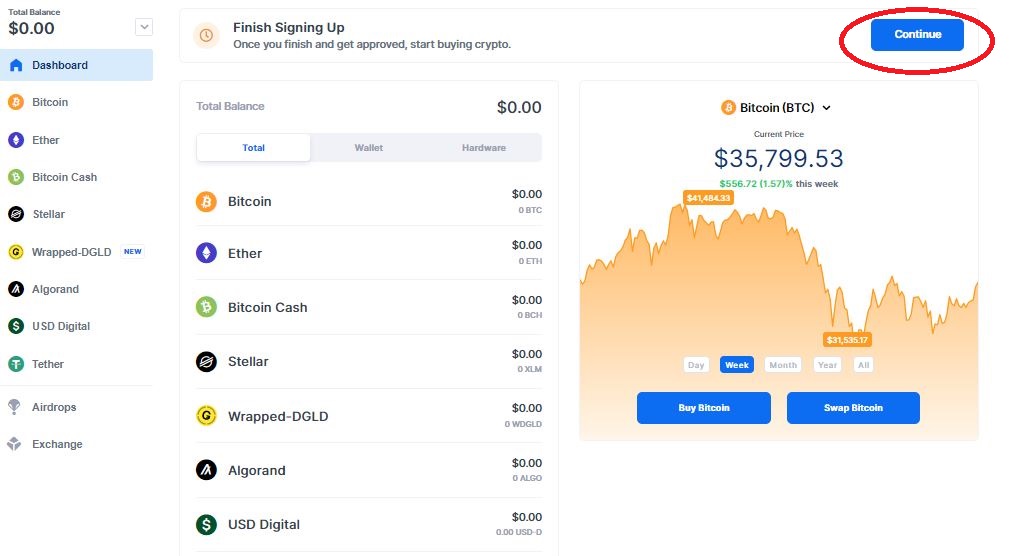Viewport: 1017px width, 556px height.
Task: Click the Bitcoin icon in the sidebar
Action: tap(16, 102)
